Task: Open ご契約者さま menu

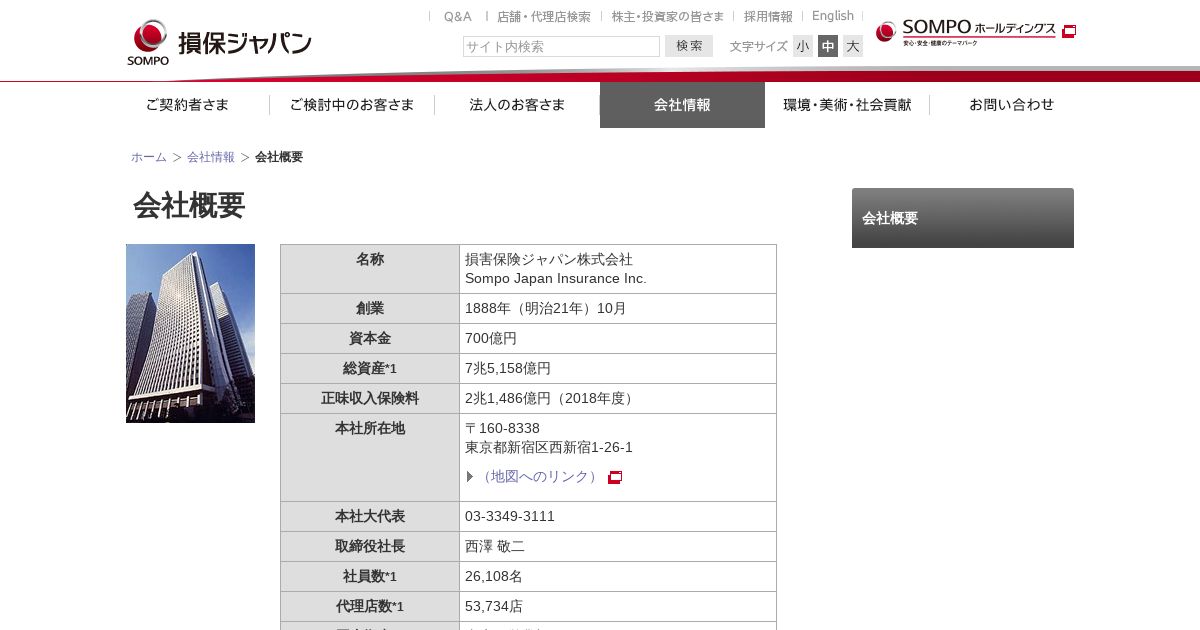Action: click(x=187, y=105)
